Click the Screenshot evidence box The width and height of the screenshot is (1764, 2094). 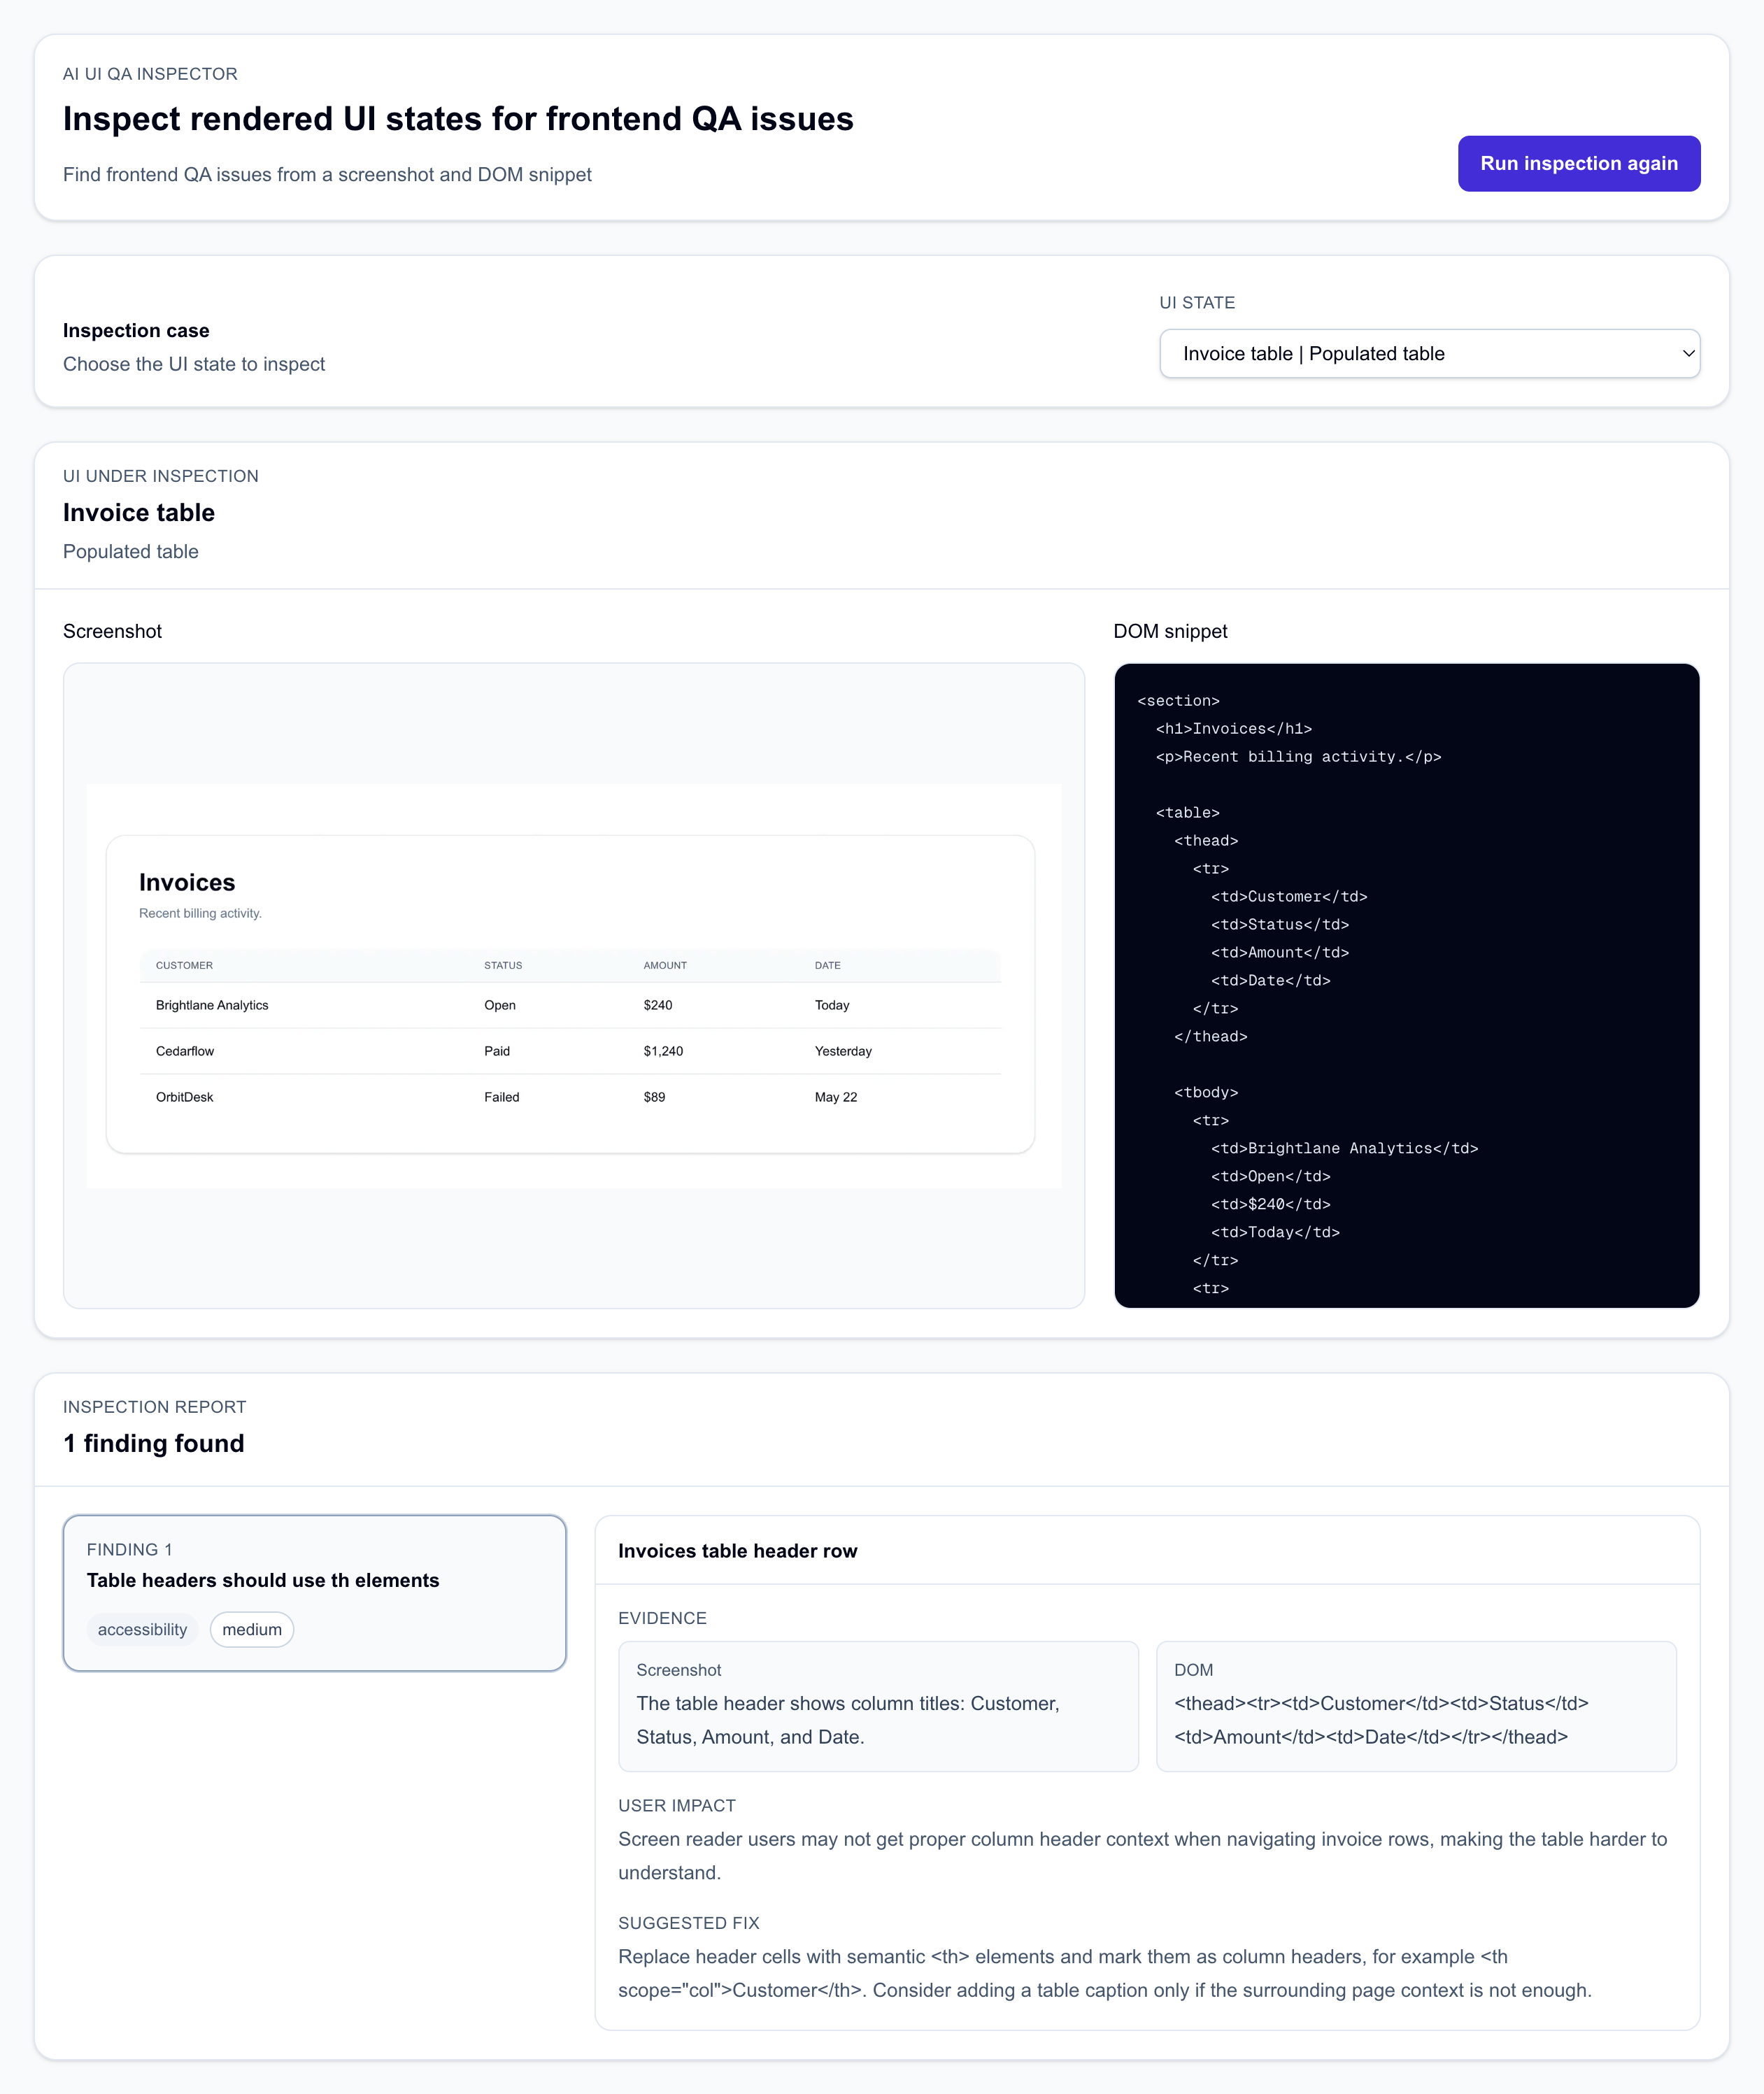(878, 1705)
